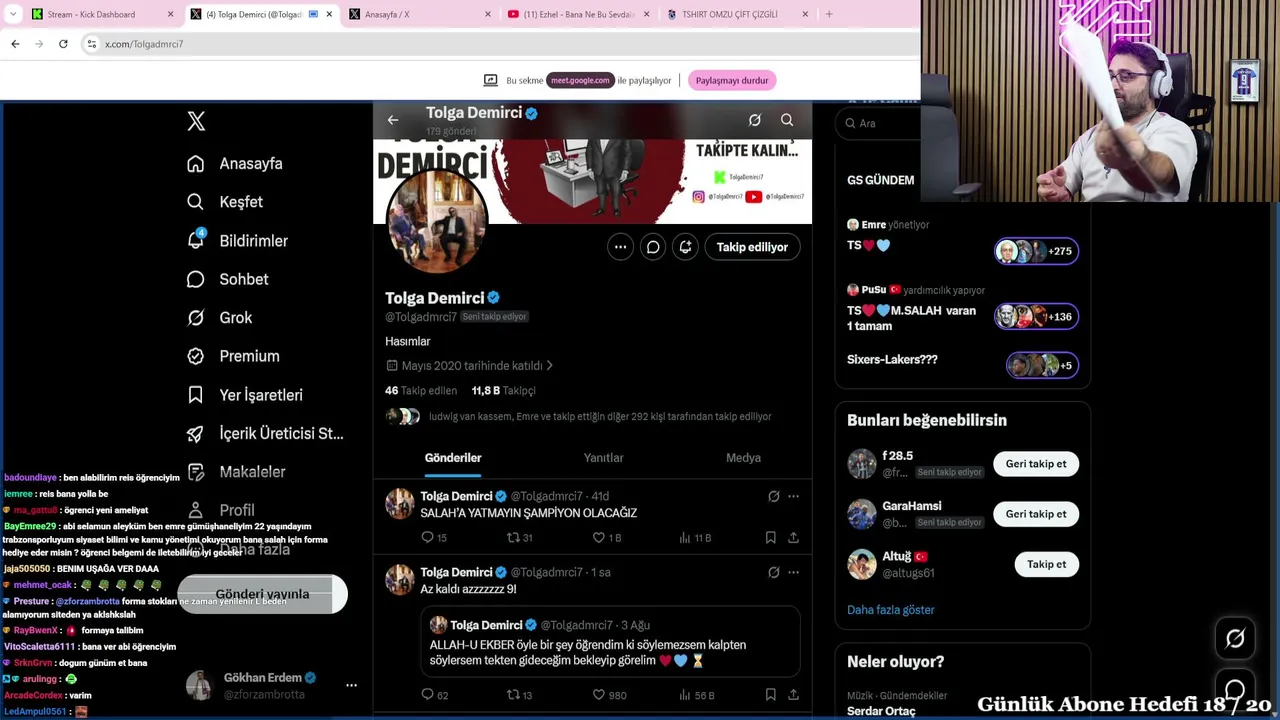
Task: Open Tolga Demirci's profile picture
Action: (x=437, y=221)
